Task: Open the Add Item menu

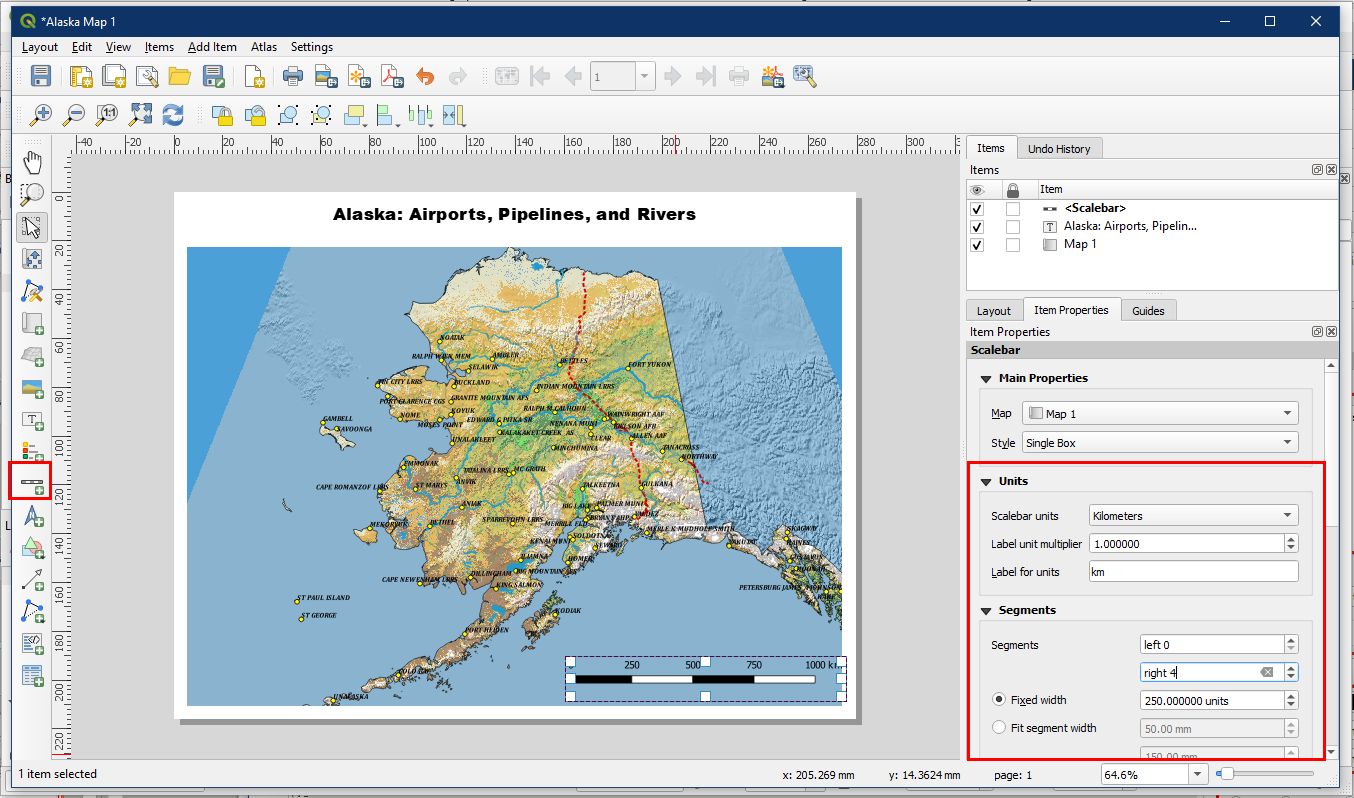Action: pos(212,47)
